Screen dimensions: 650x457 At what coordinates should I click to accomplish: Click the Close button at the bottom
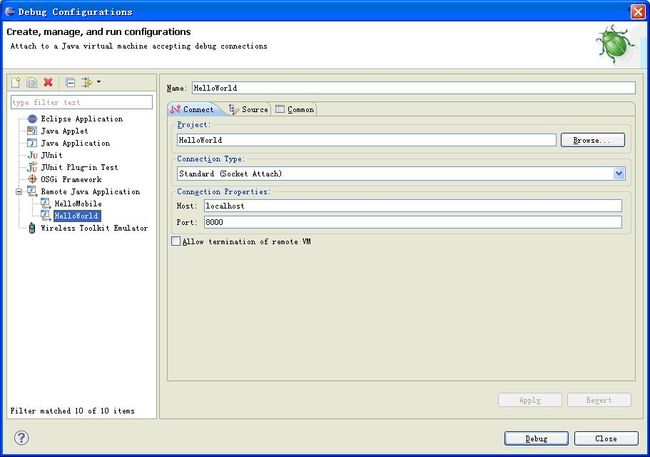point(606,438)
